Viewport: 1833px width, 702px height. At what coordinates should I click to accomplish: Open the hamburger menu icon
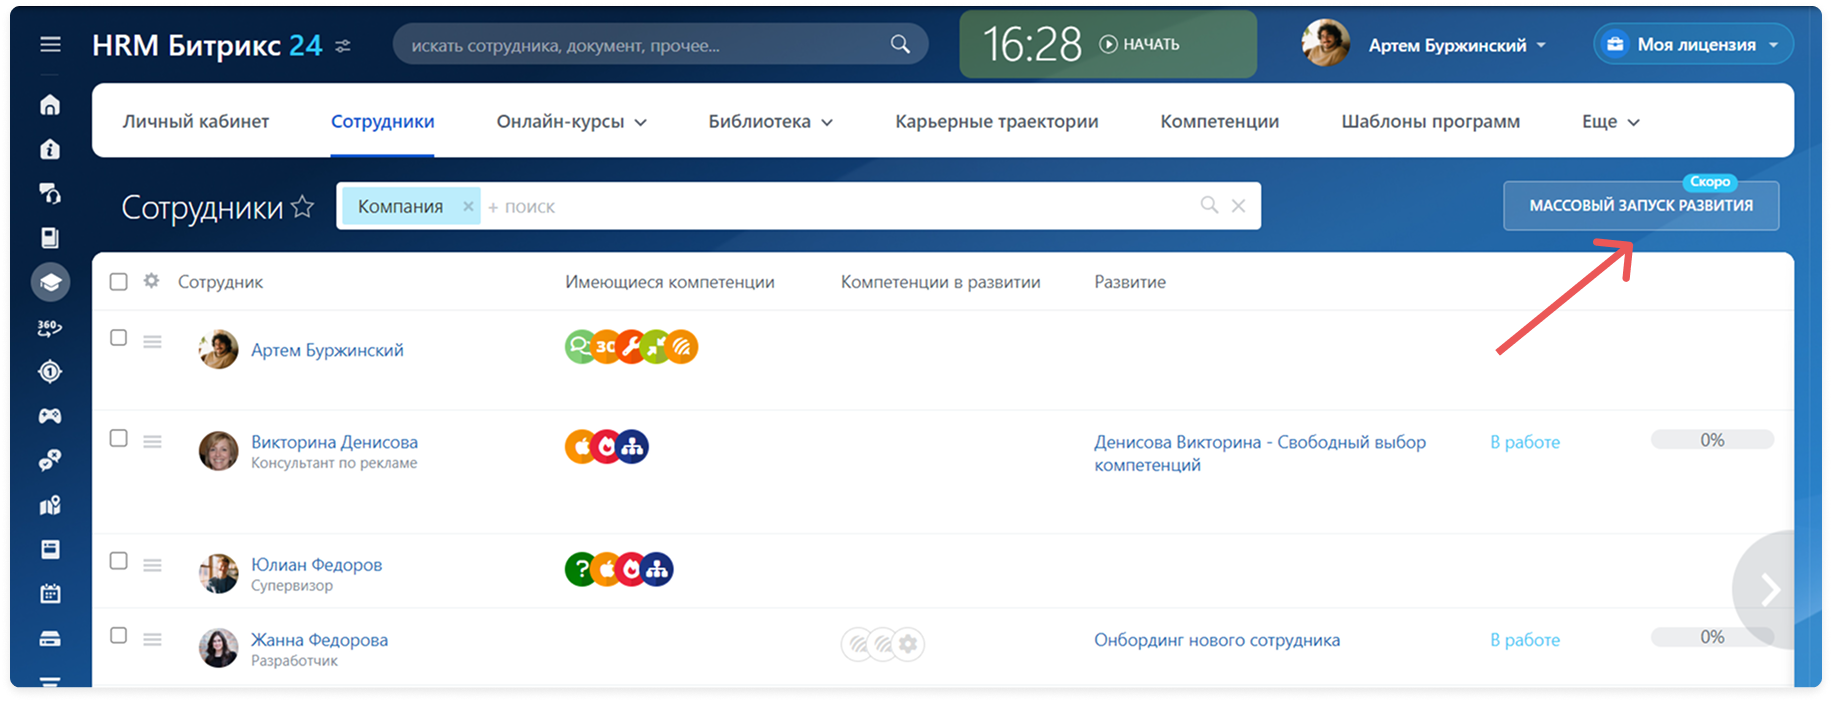click(50, 45)
